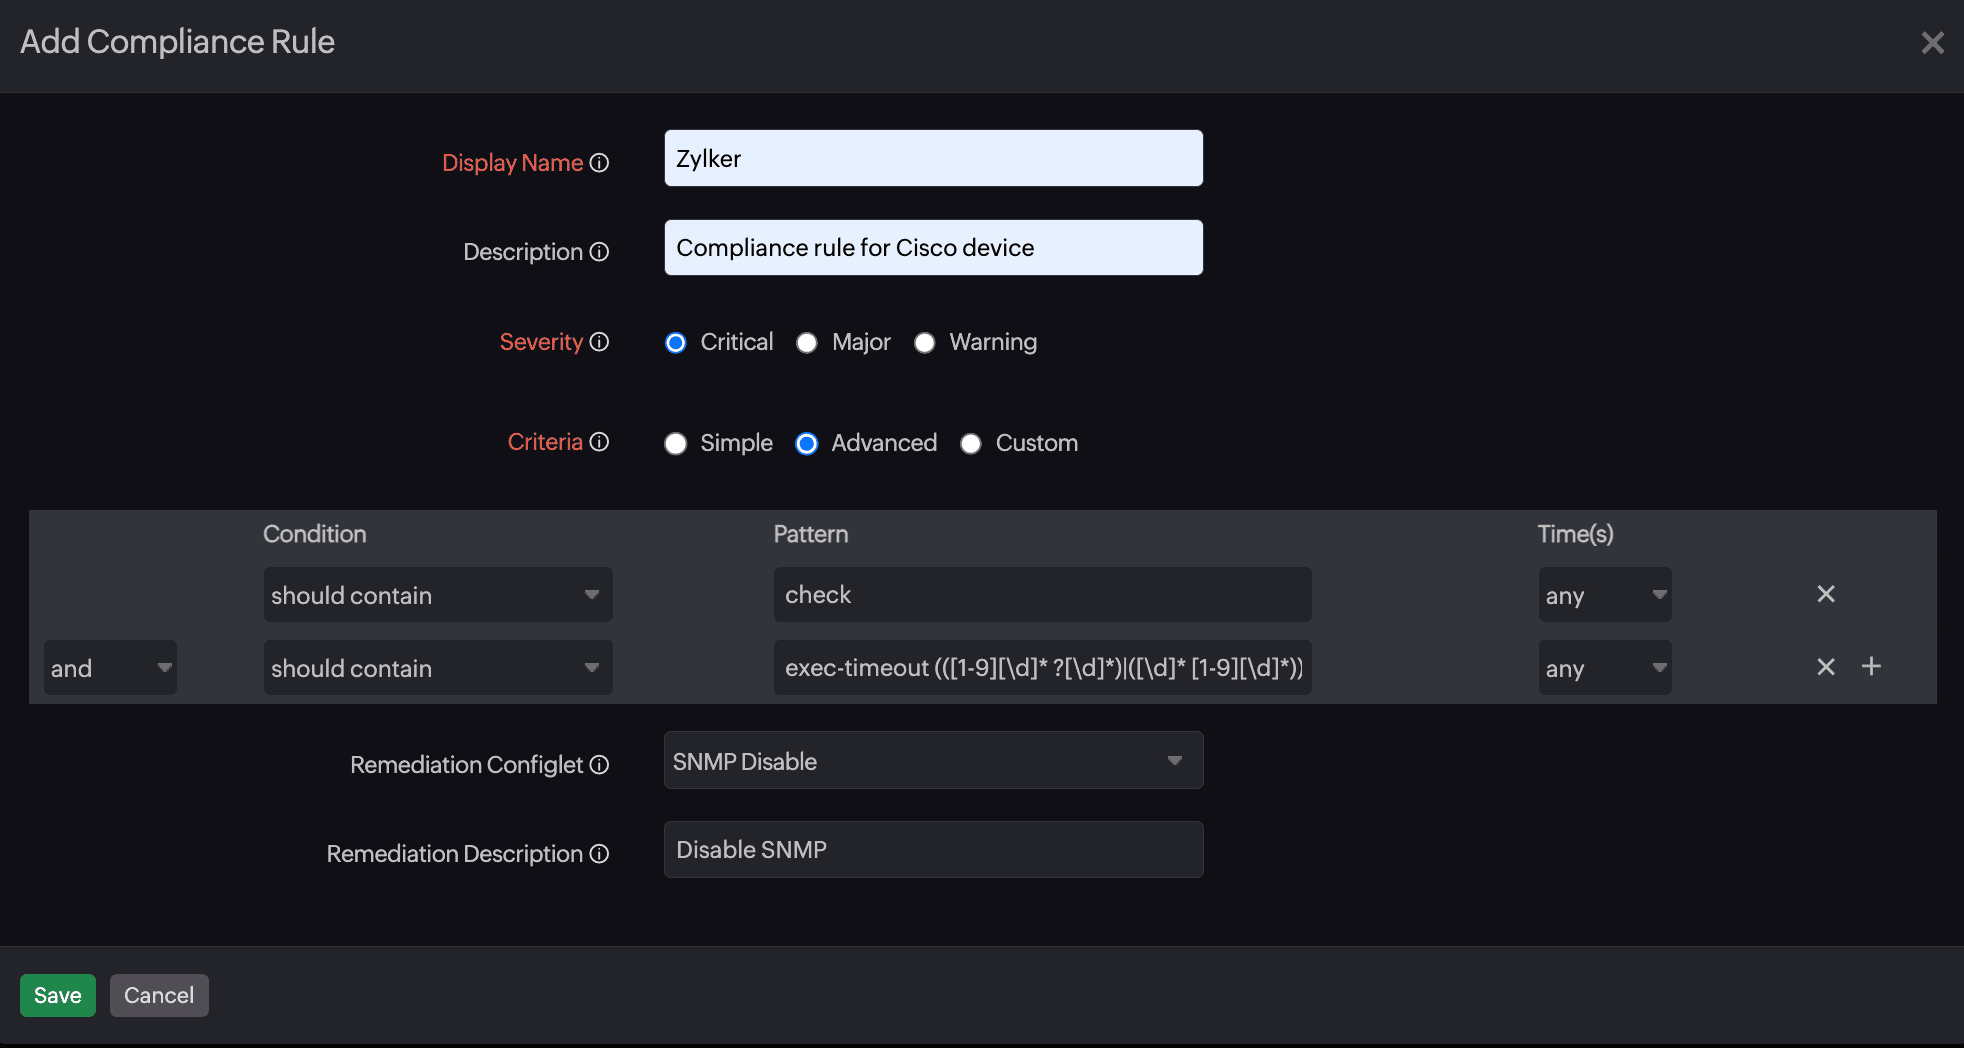The height and width of the screenshot is (1048, 1964).
Task: Remove the exec-timeout condition row
Action: pyautogui.click(x=1825, y=667)
